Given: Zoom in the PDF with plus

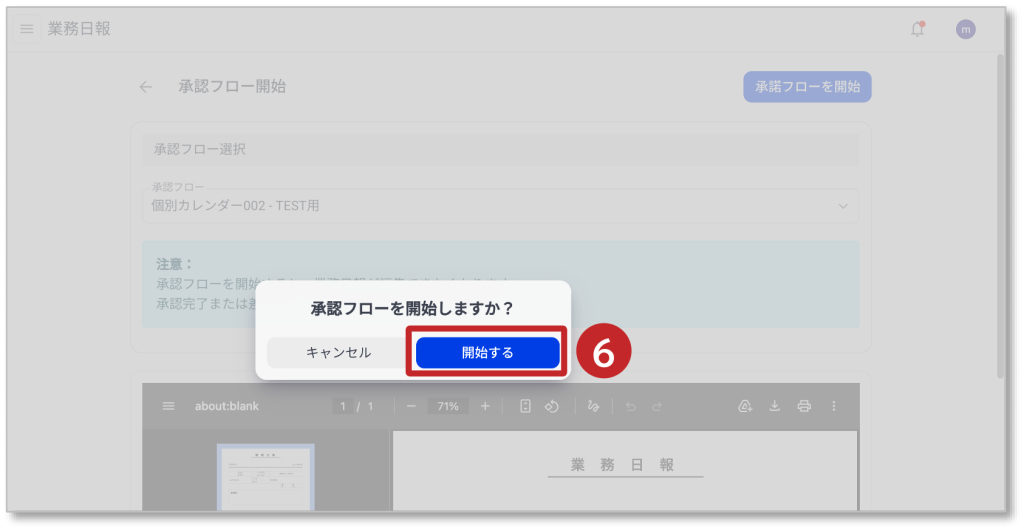Looking at the screenshot, I should 485,406.
